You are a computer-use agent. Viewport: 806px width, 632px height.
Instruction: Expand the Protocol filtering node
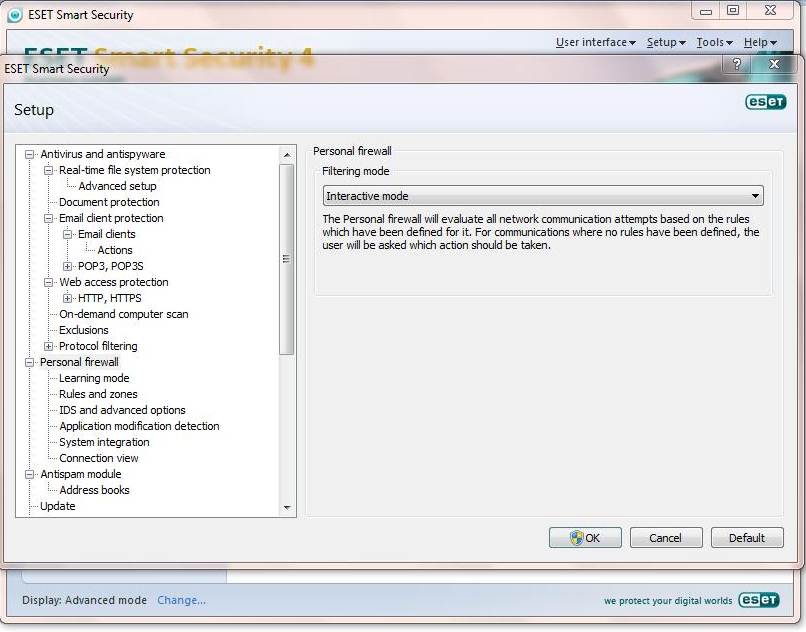pos(48,346)
